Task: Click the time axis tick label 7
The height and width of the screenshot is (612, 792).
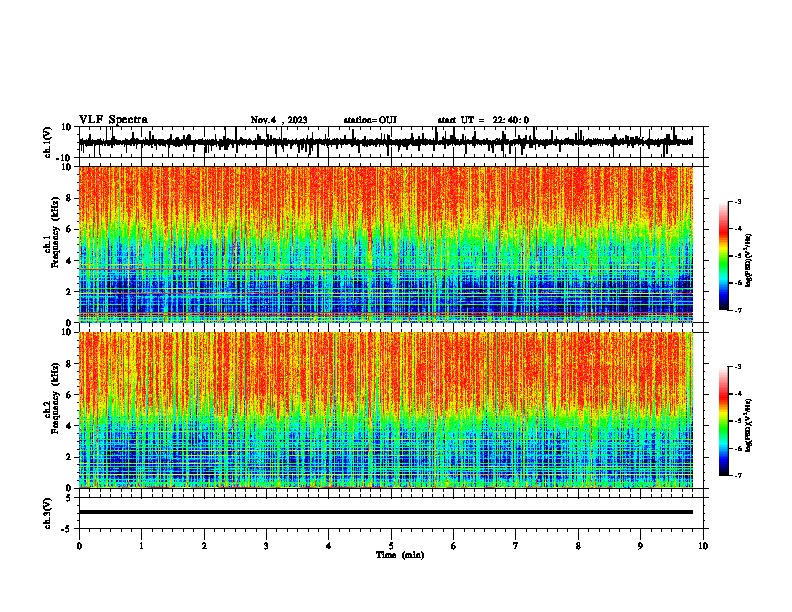Action: 516,546
